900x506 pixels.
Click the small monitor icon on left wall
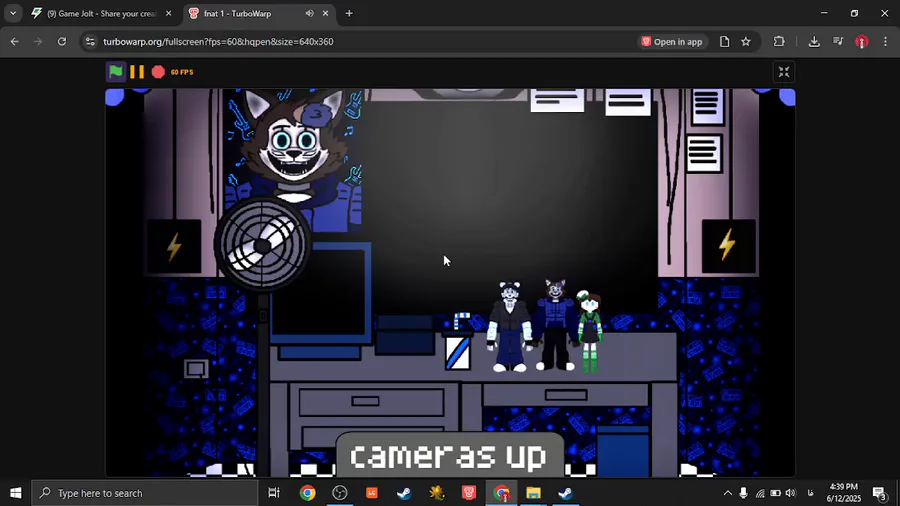[196, 368]
